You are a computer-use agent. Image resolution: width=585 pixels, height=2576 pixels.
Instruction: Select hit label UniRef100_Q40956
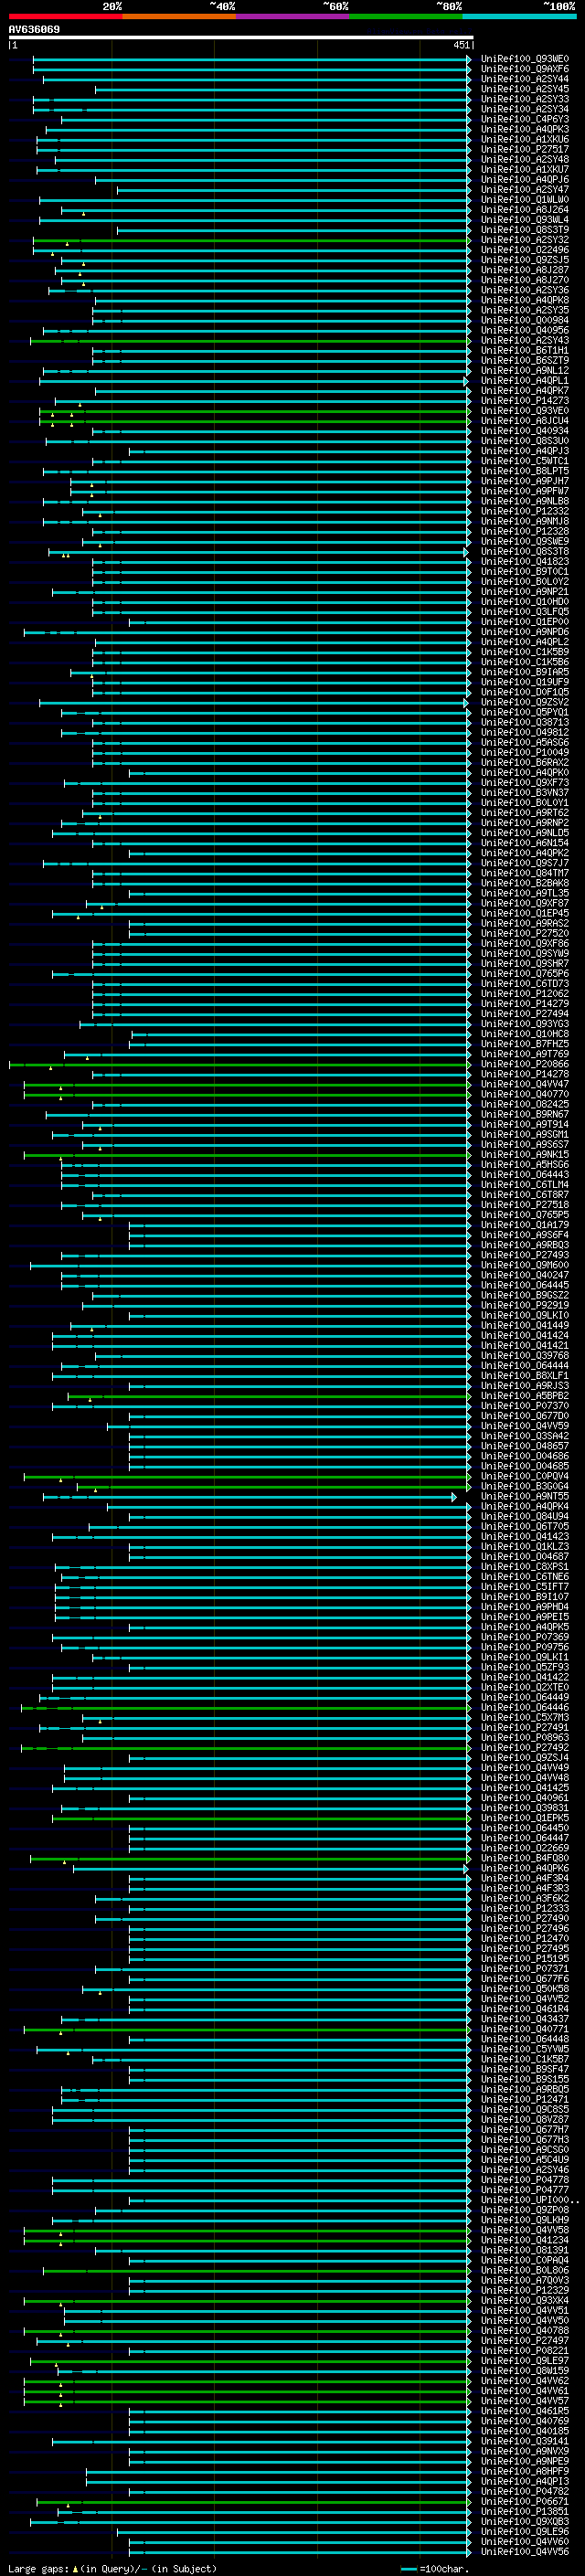[525, 330]
